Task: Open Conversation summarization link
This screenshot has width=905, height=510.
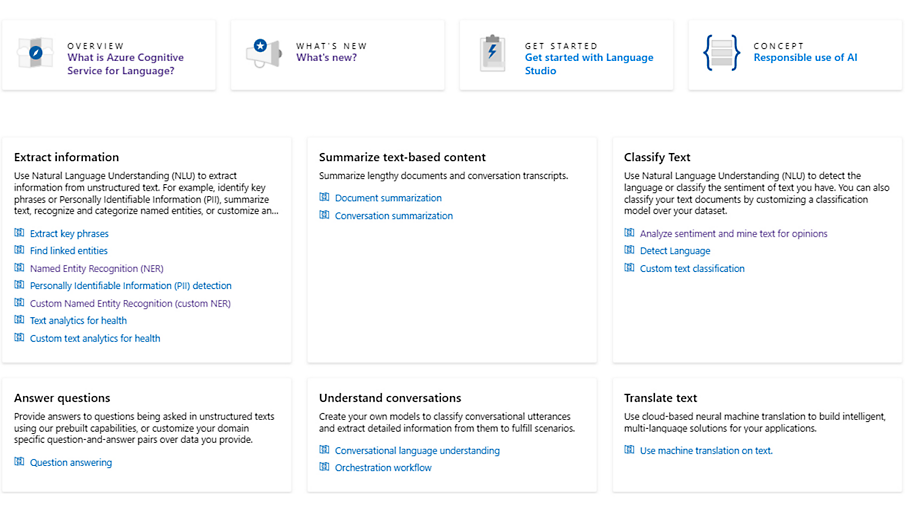Action: pyautogui.click(x=393, y=216)
